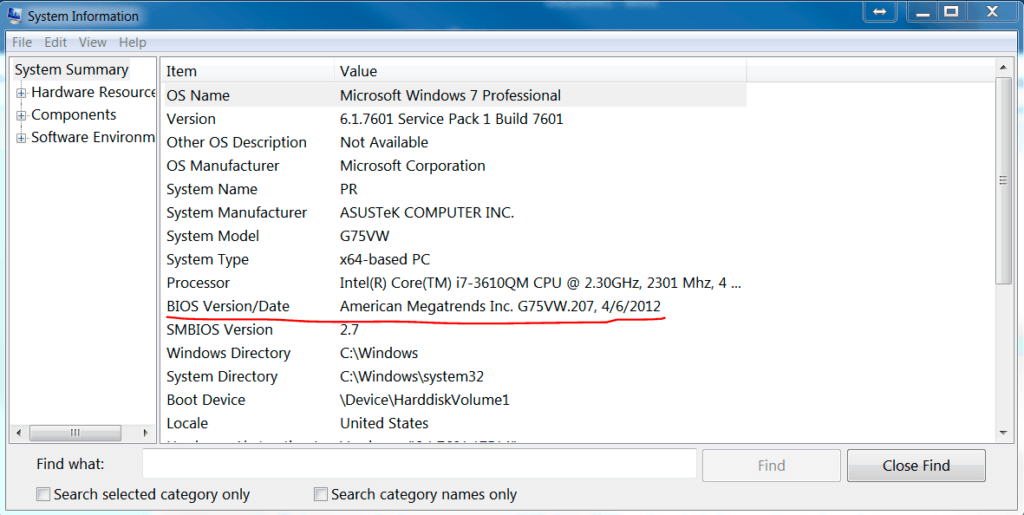Select the Windows Directory row

tap(455, 353)
